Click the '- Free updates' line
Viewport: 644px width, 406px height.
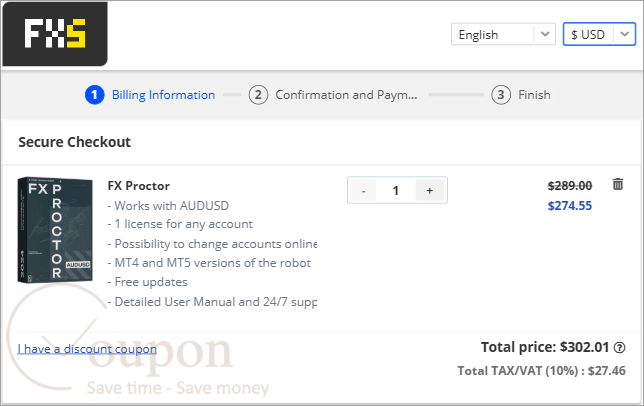coord(147,282)
